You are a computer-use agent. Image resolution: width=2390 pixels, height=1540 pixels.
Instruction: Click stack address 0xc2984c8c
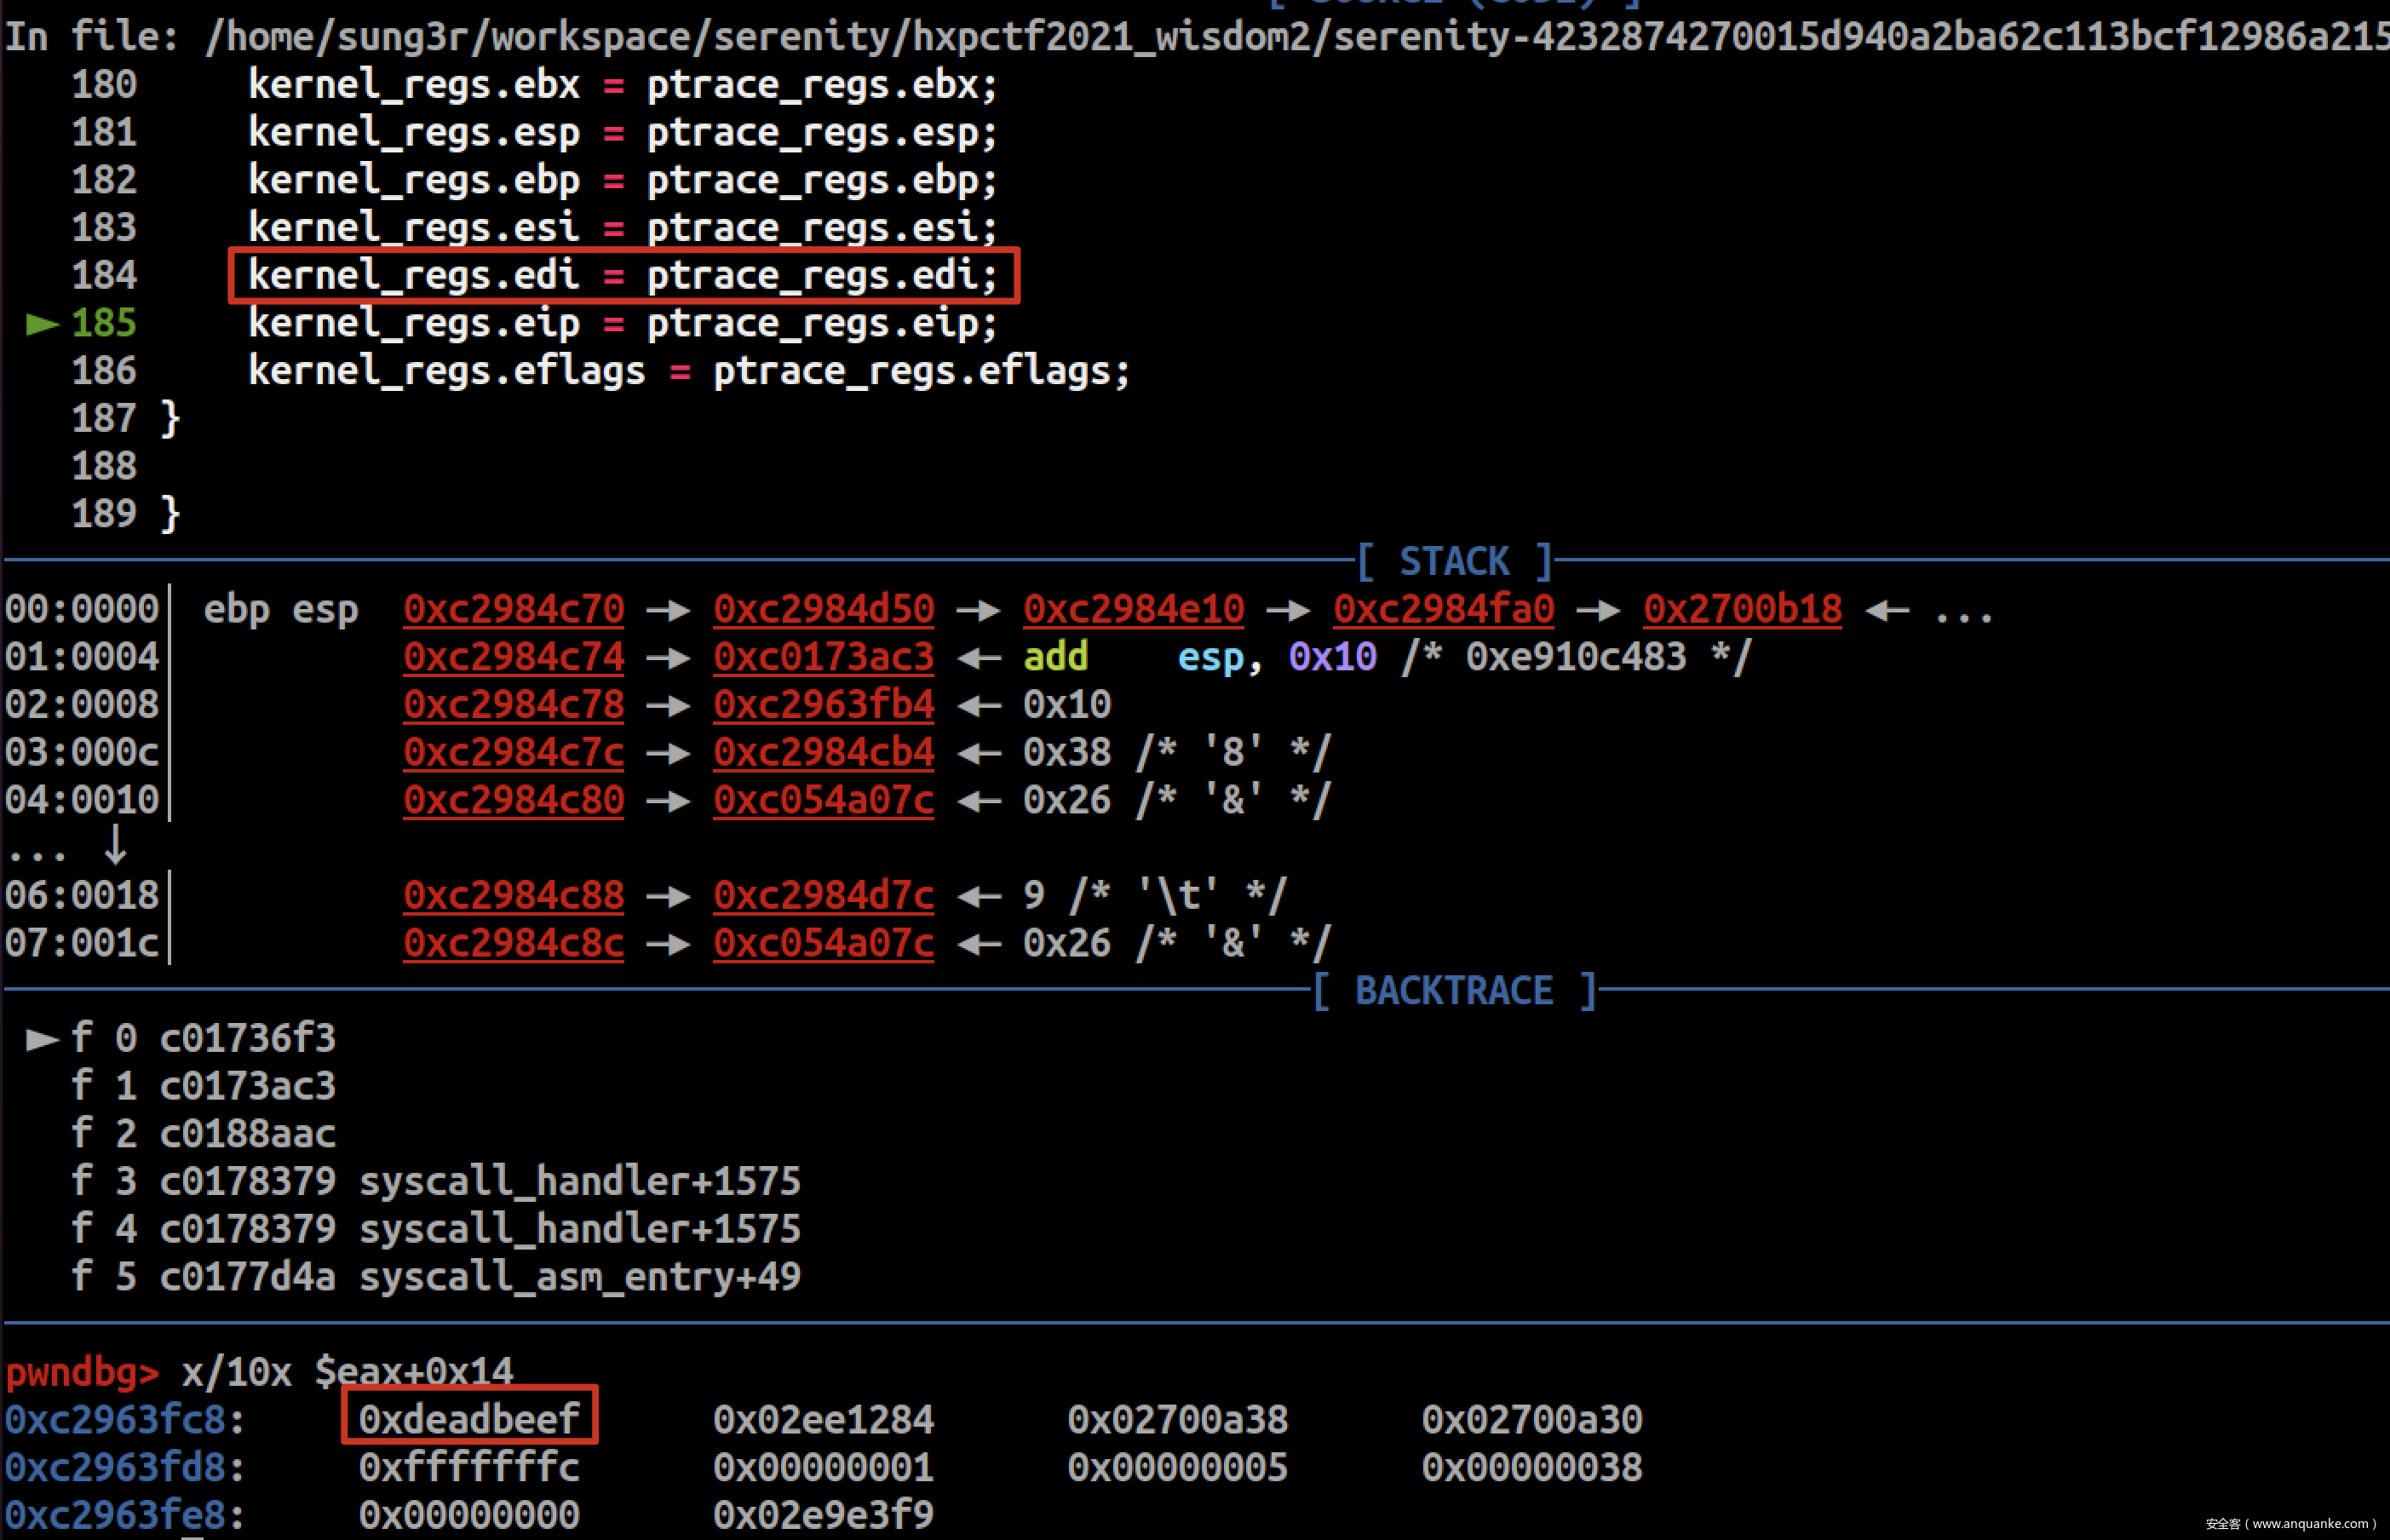(x=513, y=943)
